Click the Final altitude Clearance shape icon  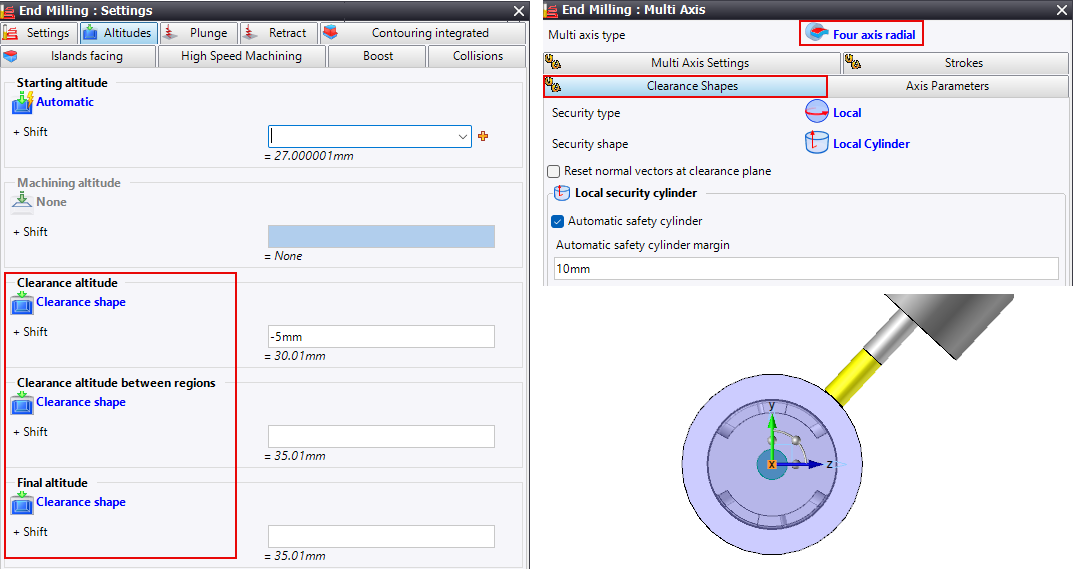tap(23, 503)
